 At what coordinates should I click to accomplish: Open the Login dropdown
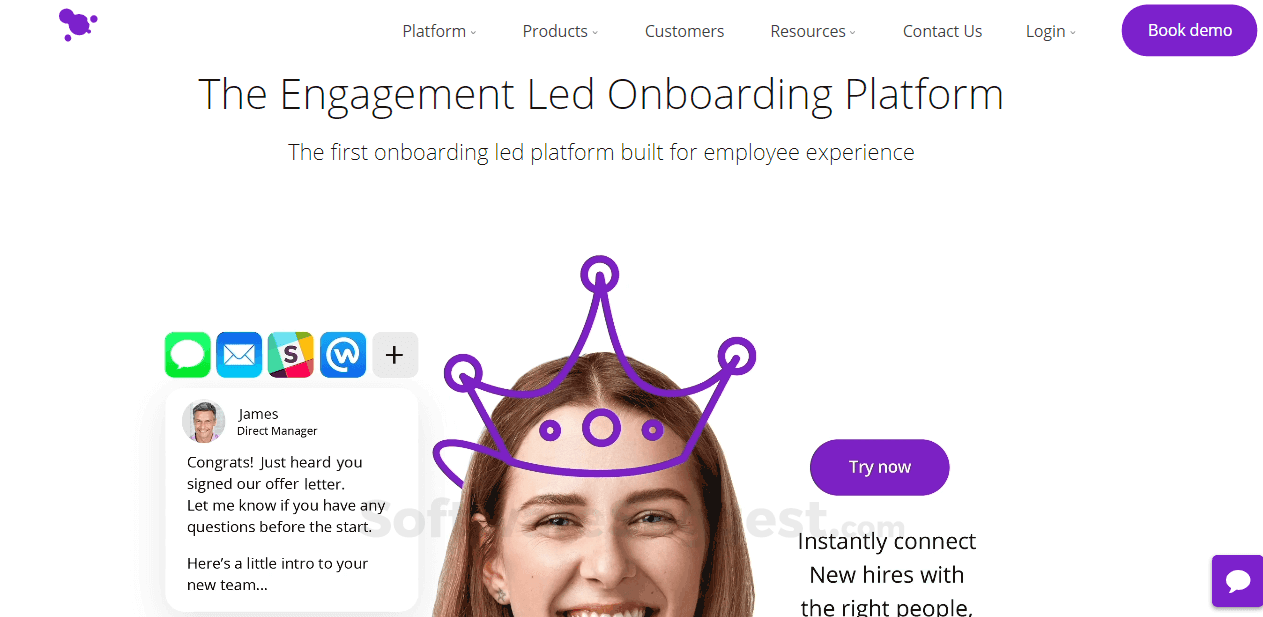click(x=1051, y=31)
